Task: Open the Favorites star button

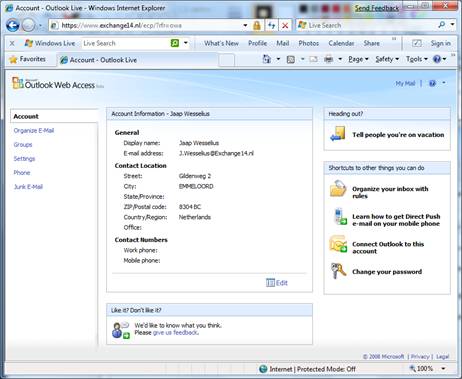Action: (x=28, y=59)
